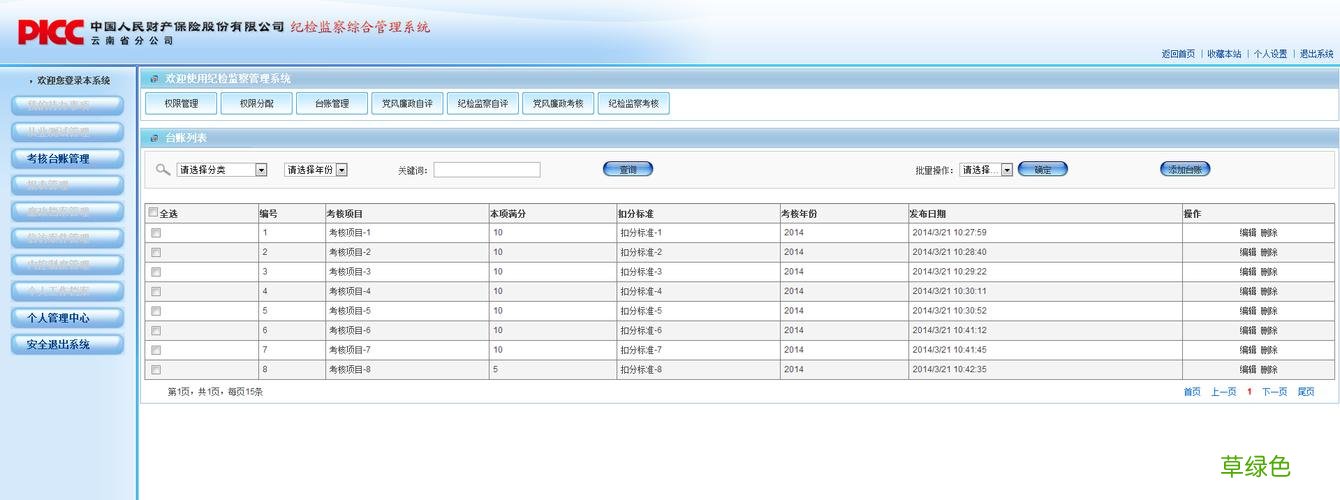
Task: Expand the 请选择年份 year dropdown
Action: coord(316,170)
